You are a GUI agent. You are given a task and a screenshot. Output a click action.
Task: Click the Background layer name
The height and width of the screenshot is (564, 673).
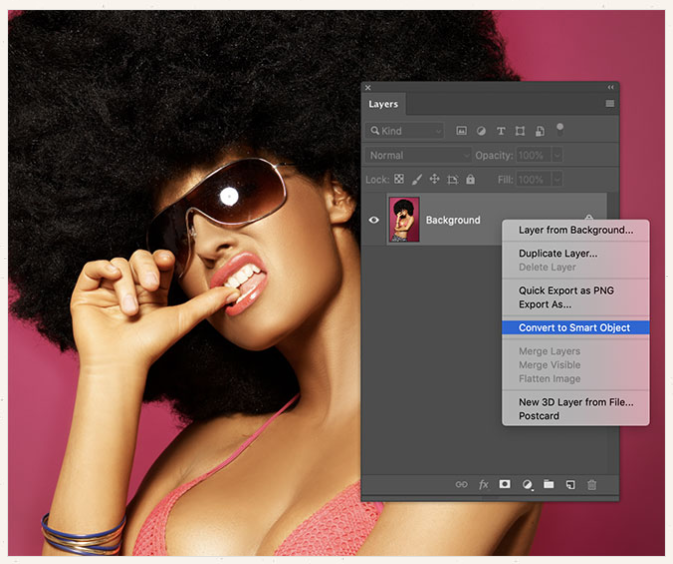pos(453,220)
